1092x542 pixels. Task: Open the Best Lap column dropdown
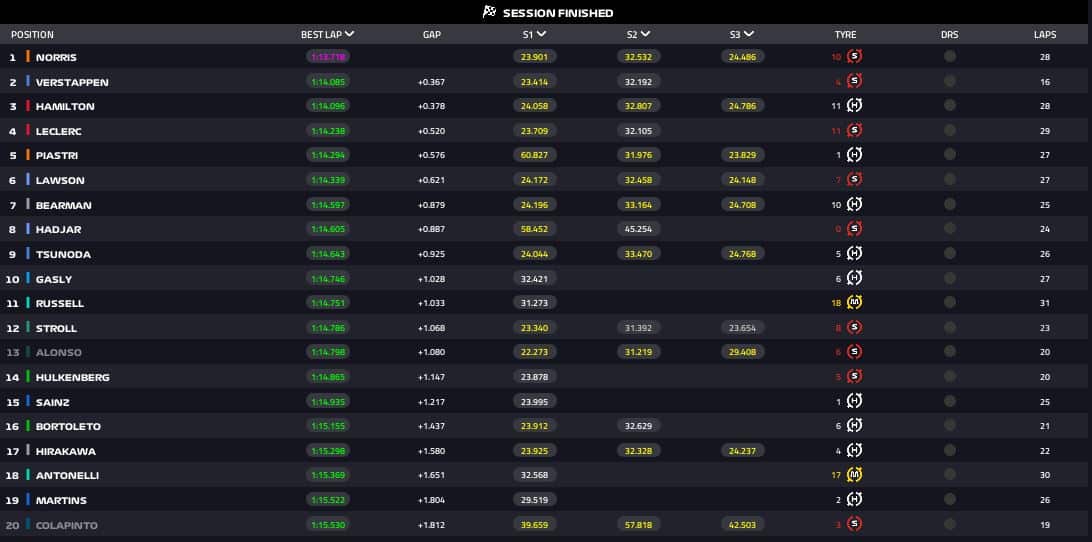[x=350, y=34]
